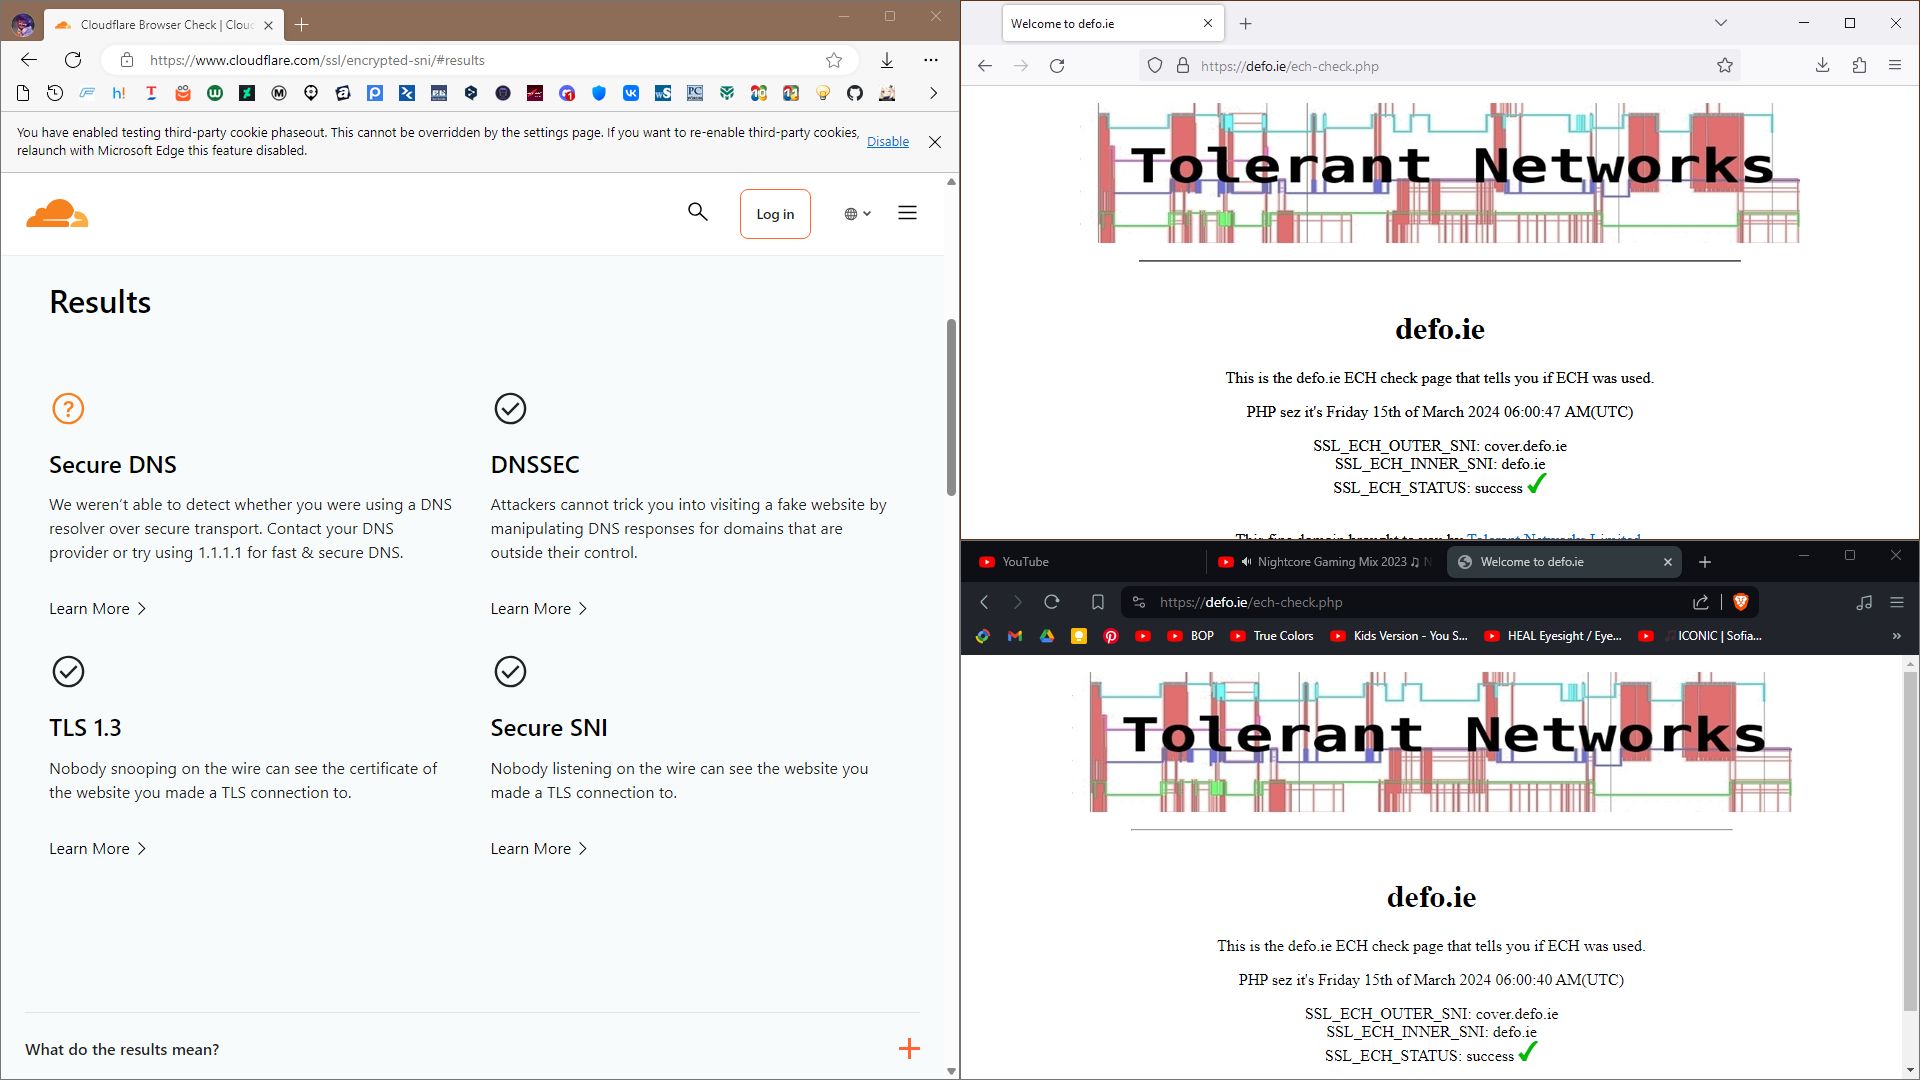The image size is (1920, 1080).
Task: Click Brave share page icon
Action: (x=1700, y=602)
